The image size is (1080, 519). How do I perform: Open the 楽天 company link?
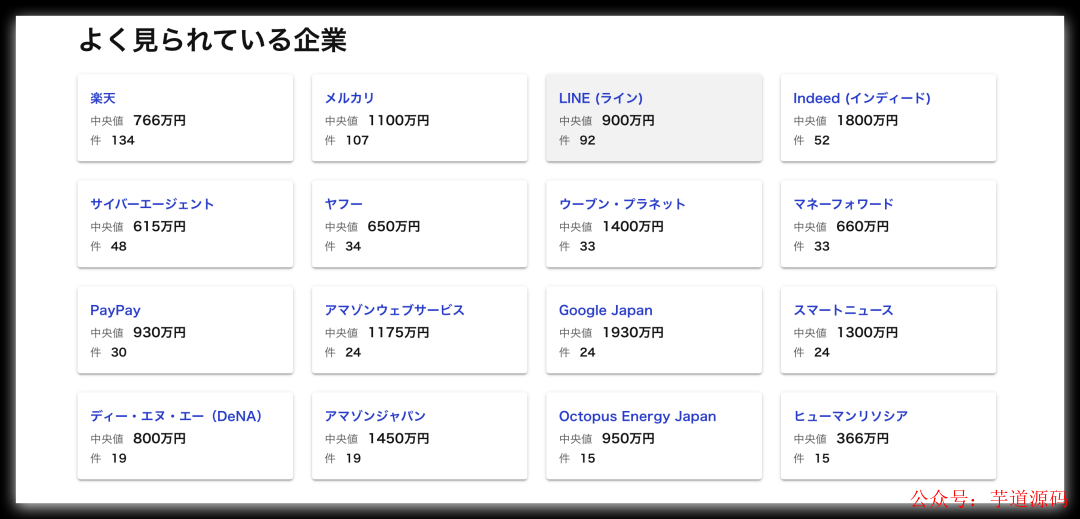(x=103, y=98)
